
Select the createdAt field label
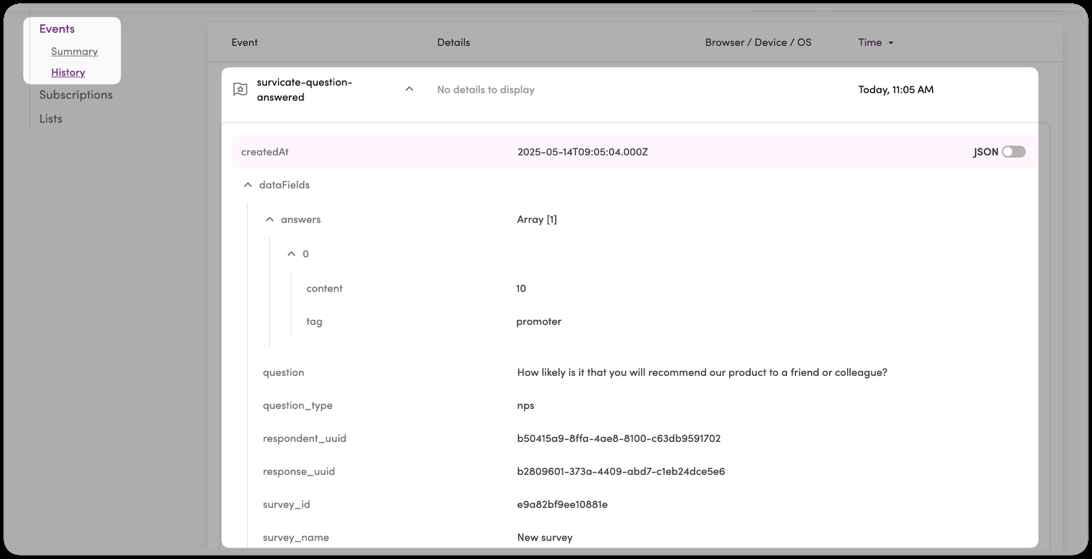(265, 152)
